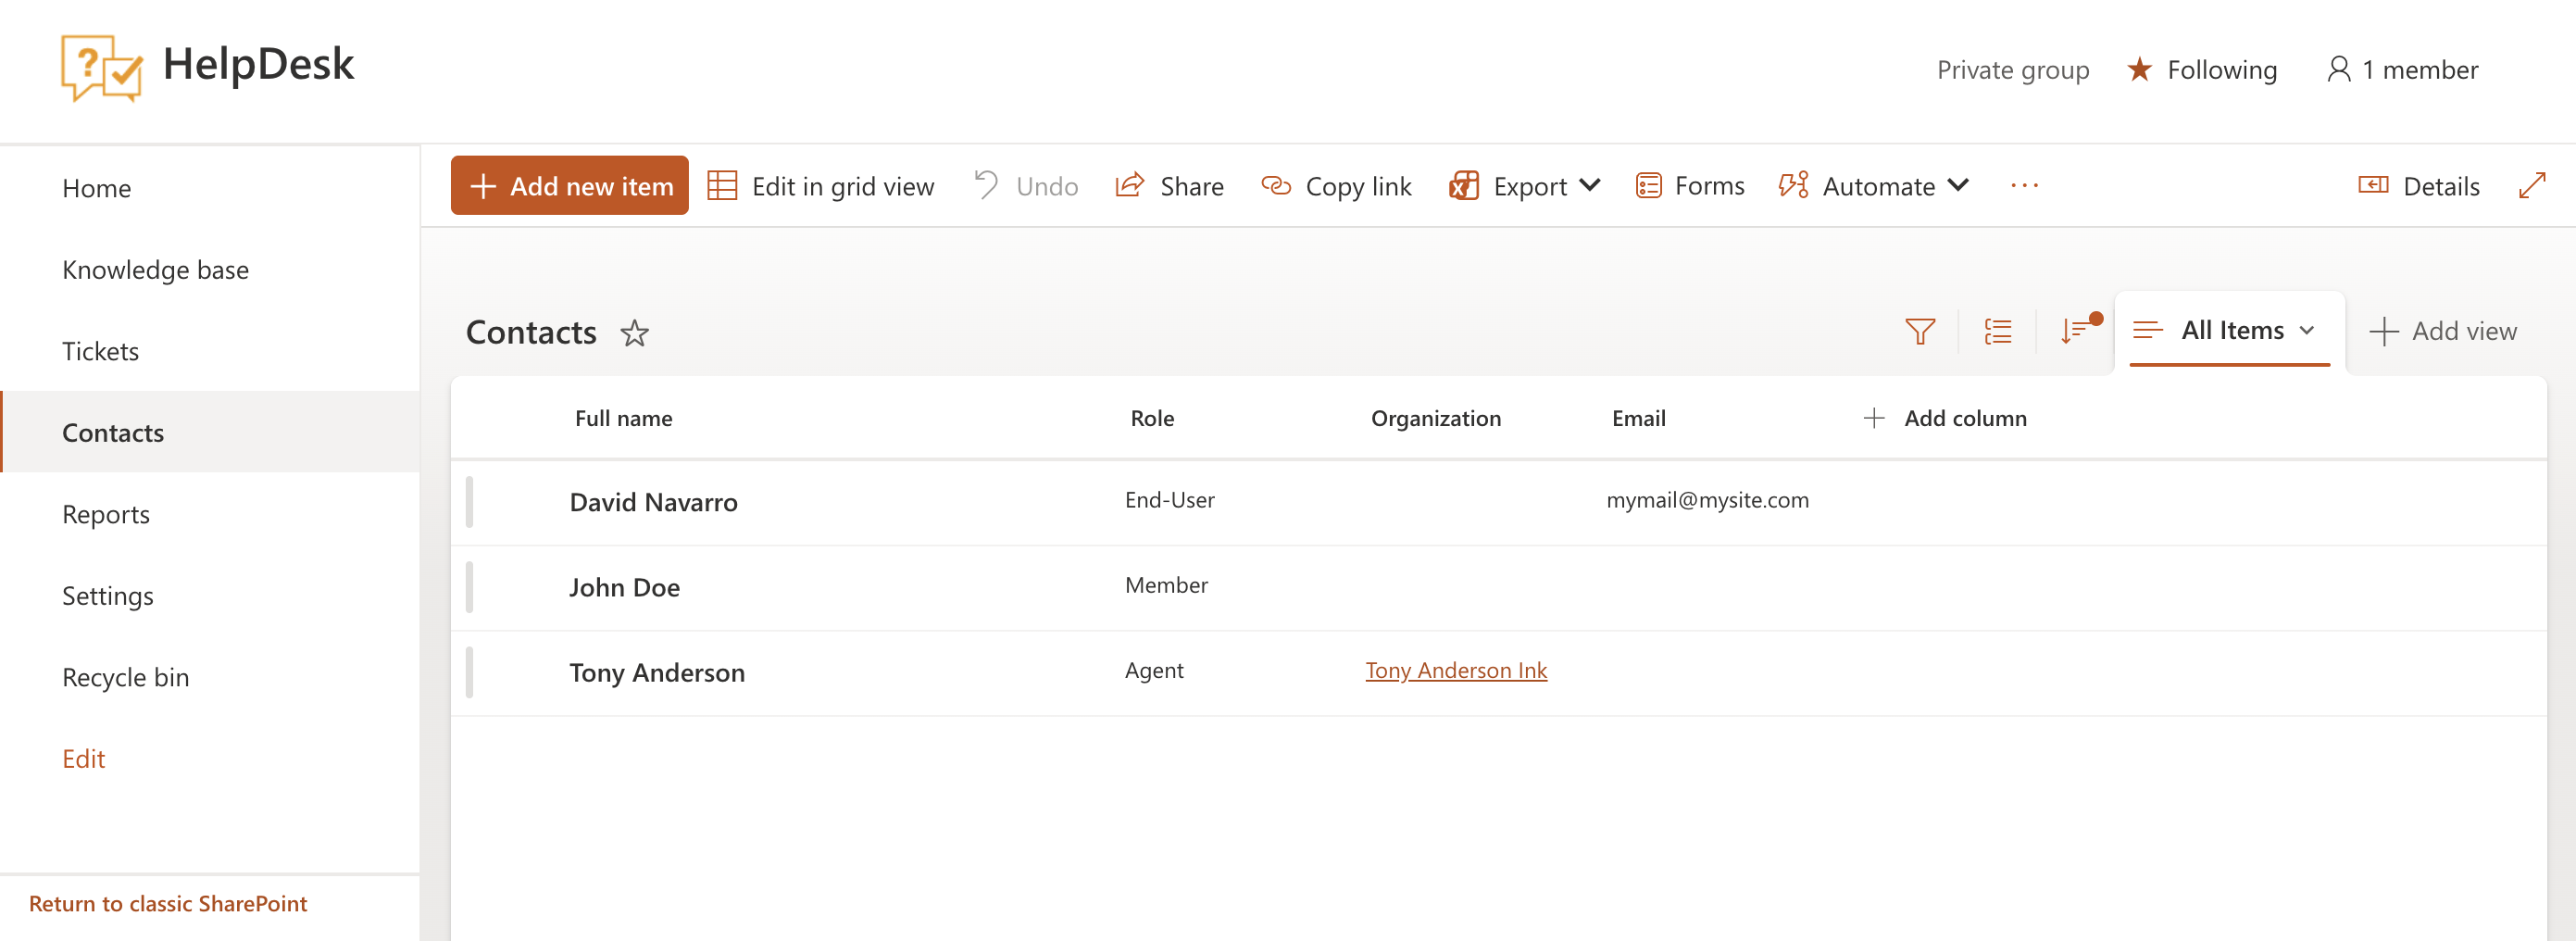2576x941 pixels.
Task: Open the Details pane
Action: pyautogui.click(x=2419, y=186)
